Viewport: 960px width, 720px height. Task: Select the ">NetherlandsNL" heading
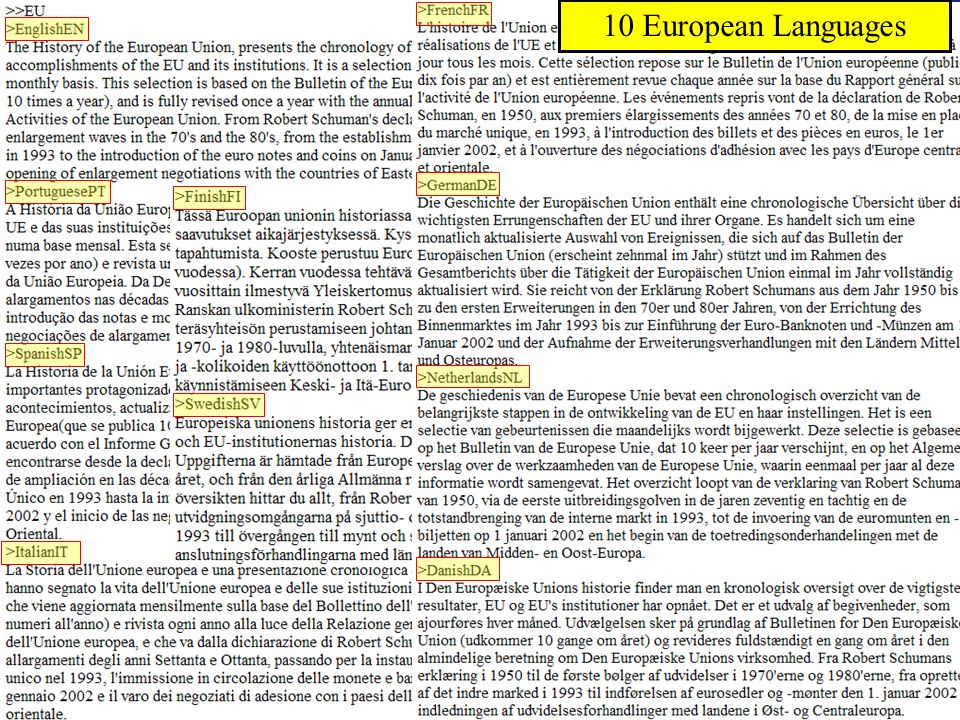472,377
